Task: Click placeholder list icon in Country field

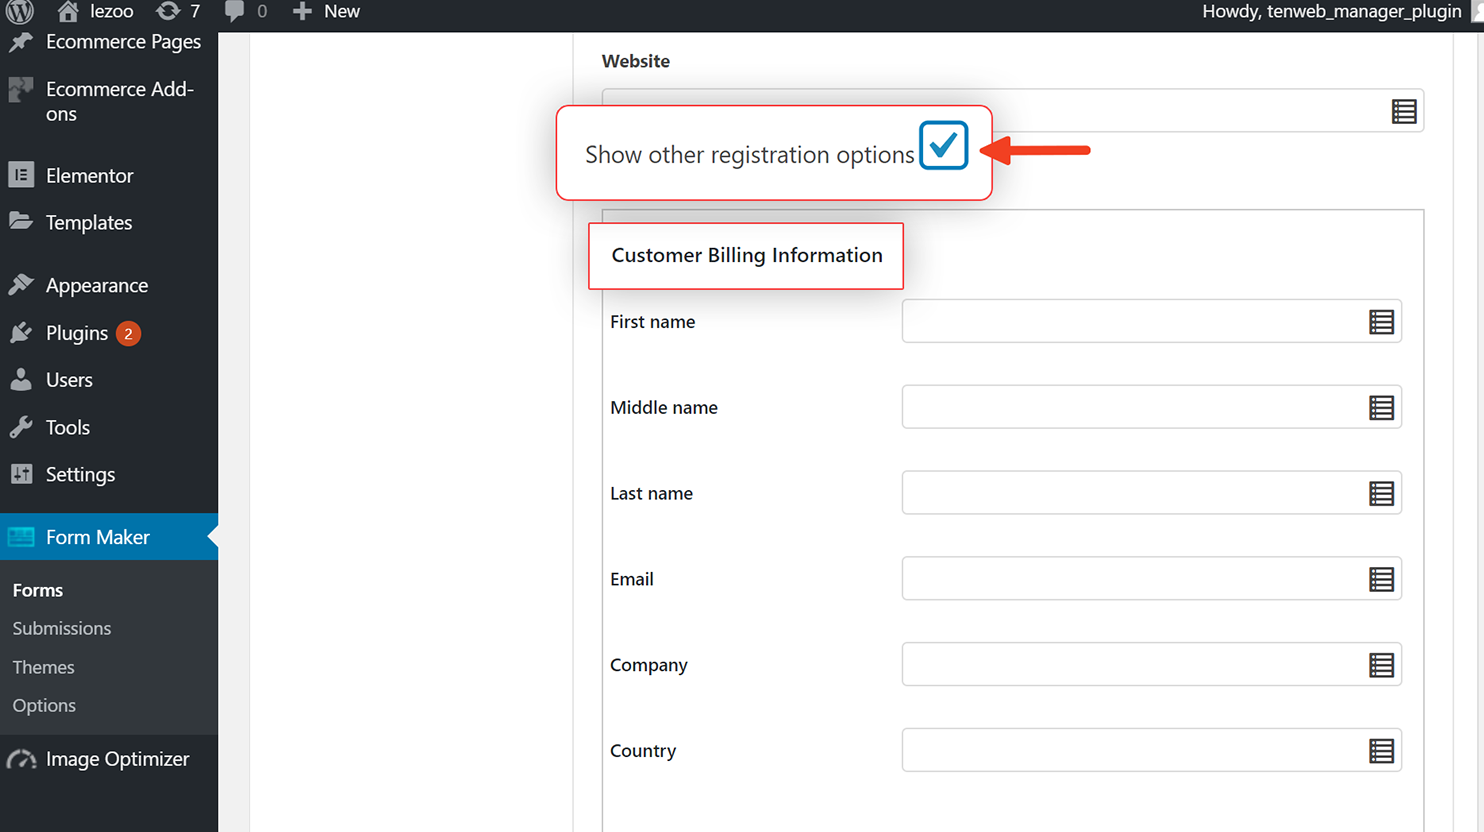Action: (1381, 751)
